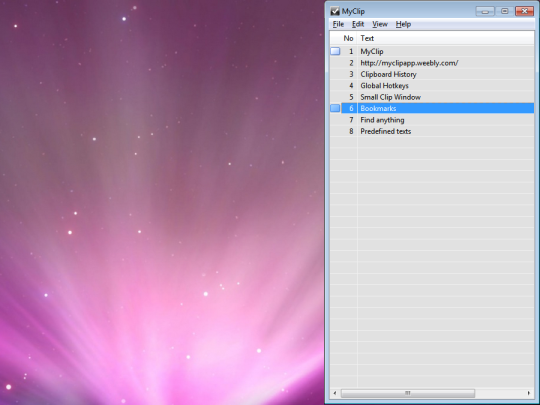The width and height of the screenshot is (540, 405).
Task: Click row number 2 in the No column
Action: coord(351,63)
